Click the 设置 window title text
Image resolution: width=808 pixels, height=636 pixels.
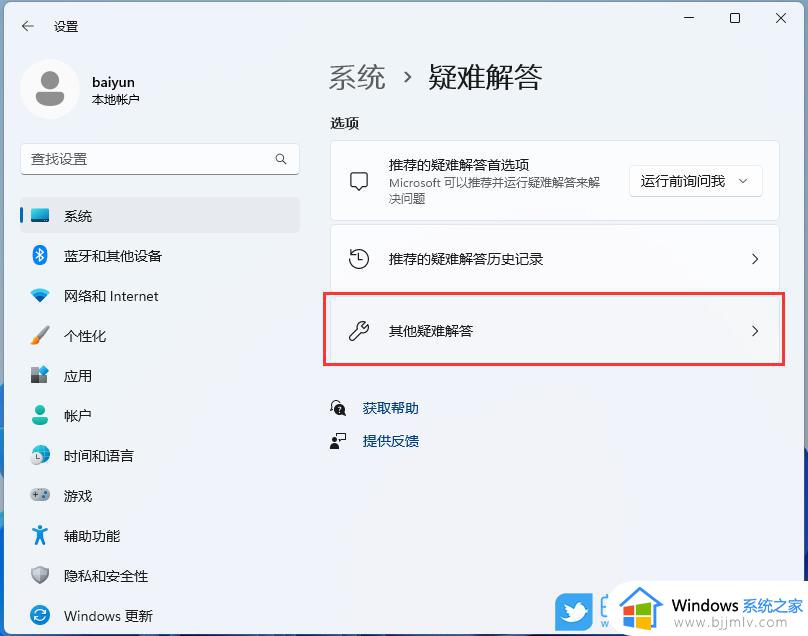pyautogui.click(x=66, y=26)
